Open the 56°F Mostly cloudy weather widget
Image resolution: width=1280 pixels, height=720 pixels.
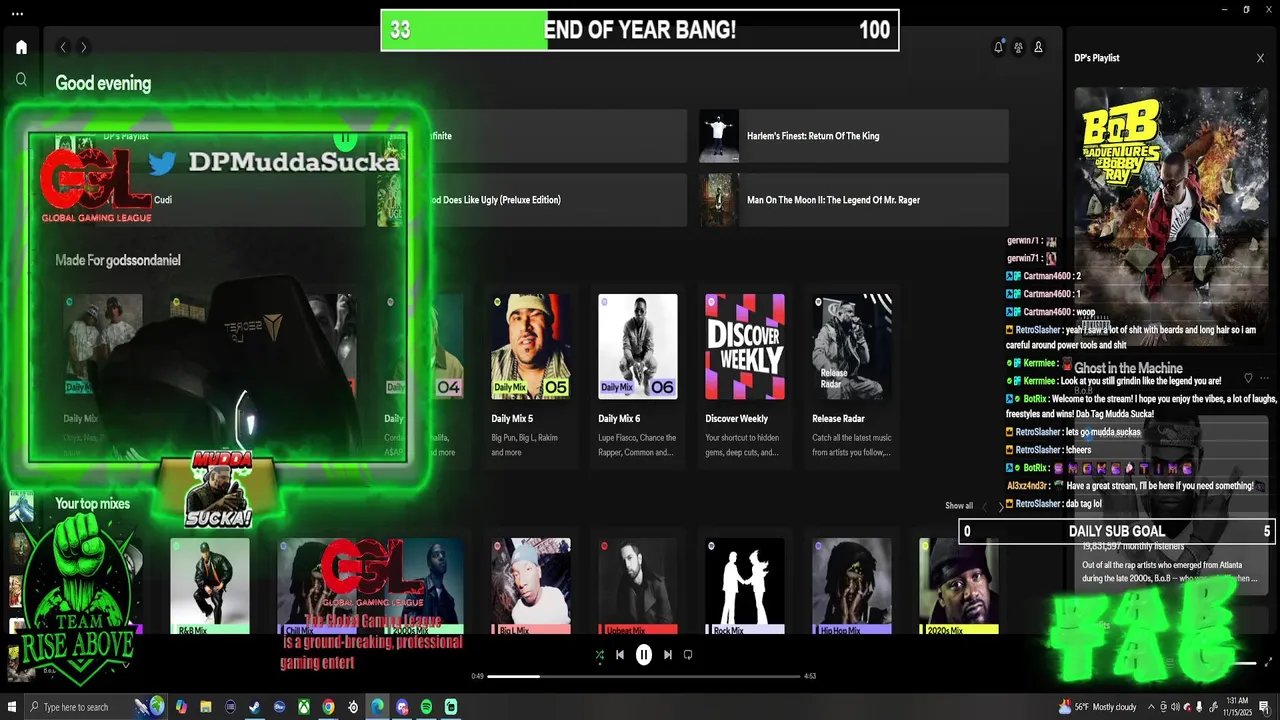[1097, 707]
